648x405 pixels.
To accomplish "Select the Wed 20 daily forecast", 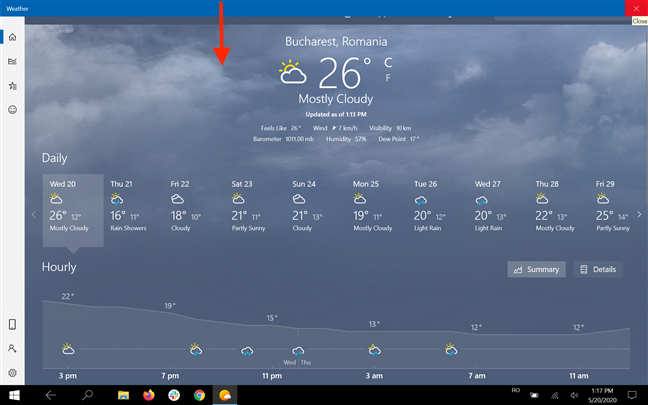I will tap(73, 210).
